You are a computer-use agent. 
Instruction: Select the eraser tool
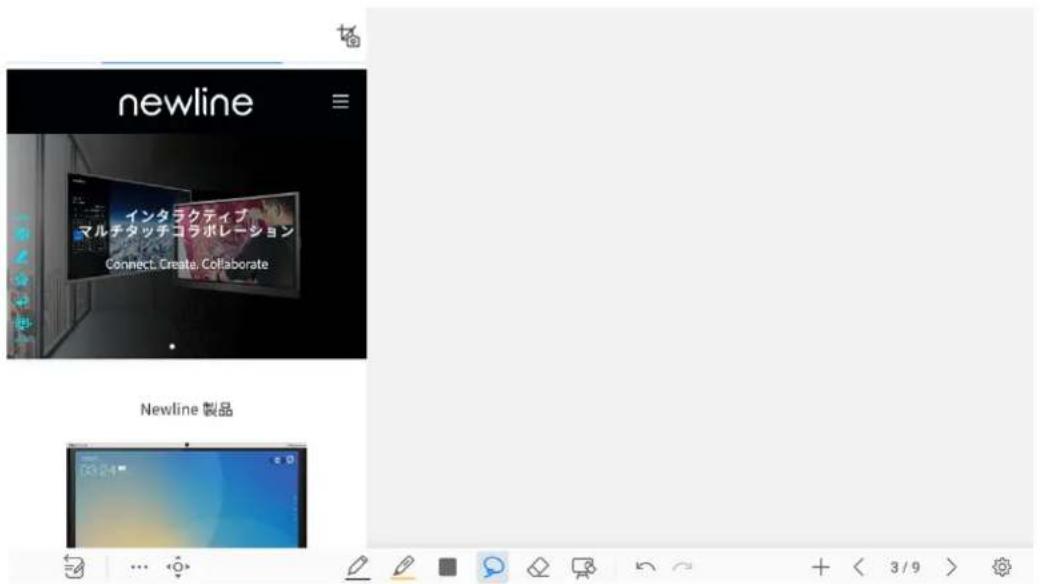click(x=538, y=567)
